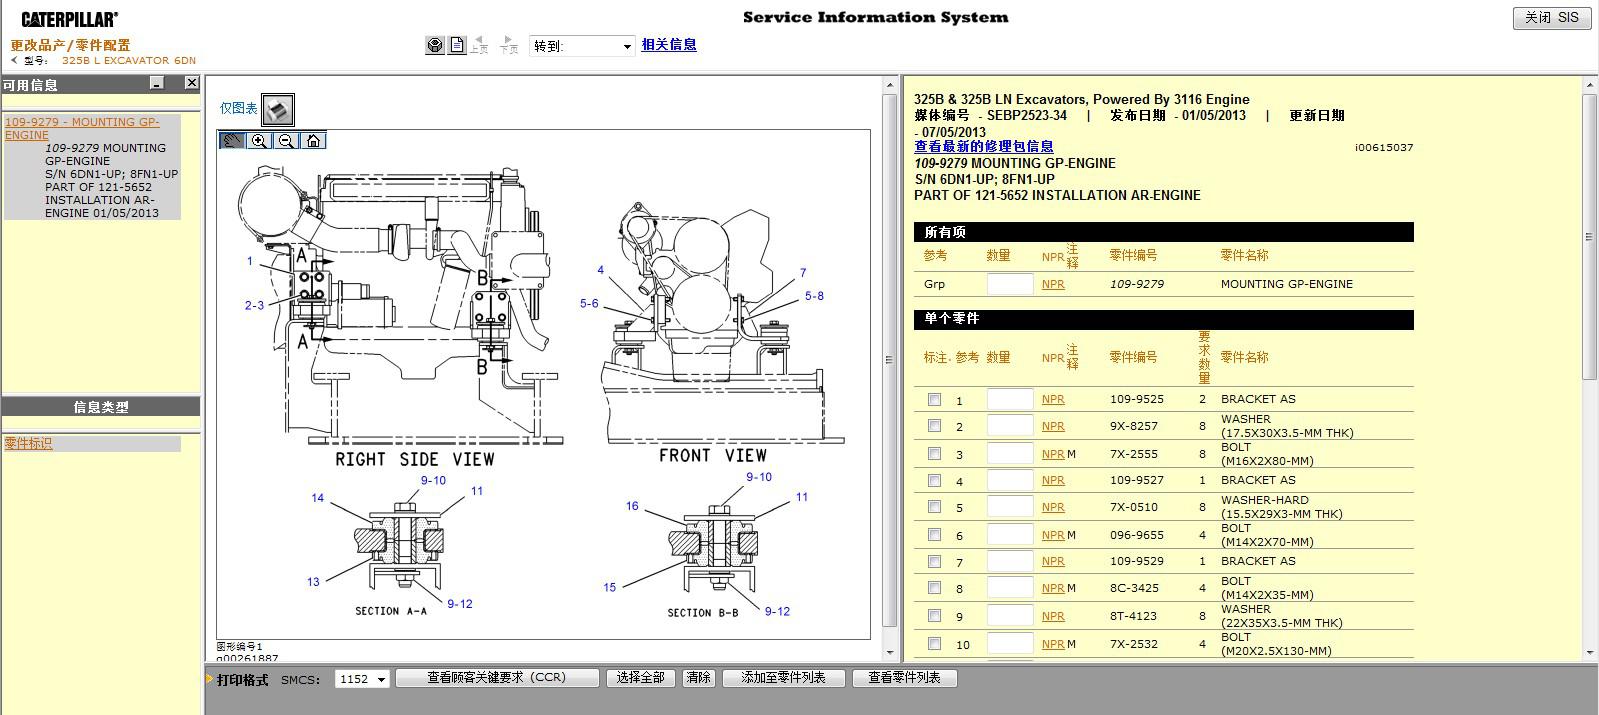Click callout 14 in Section A-A
The width and height of the screenshot is (1599, 715).
(x=317, y=498)
